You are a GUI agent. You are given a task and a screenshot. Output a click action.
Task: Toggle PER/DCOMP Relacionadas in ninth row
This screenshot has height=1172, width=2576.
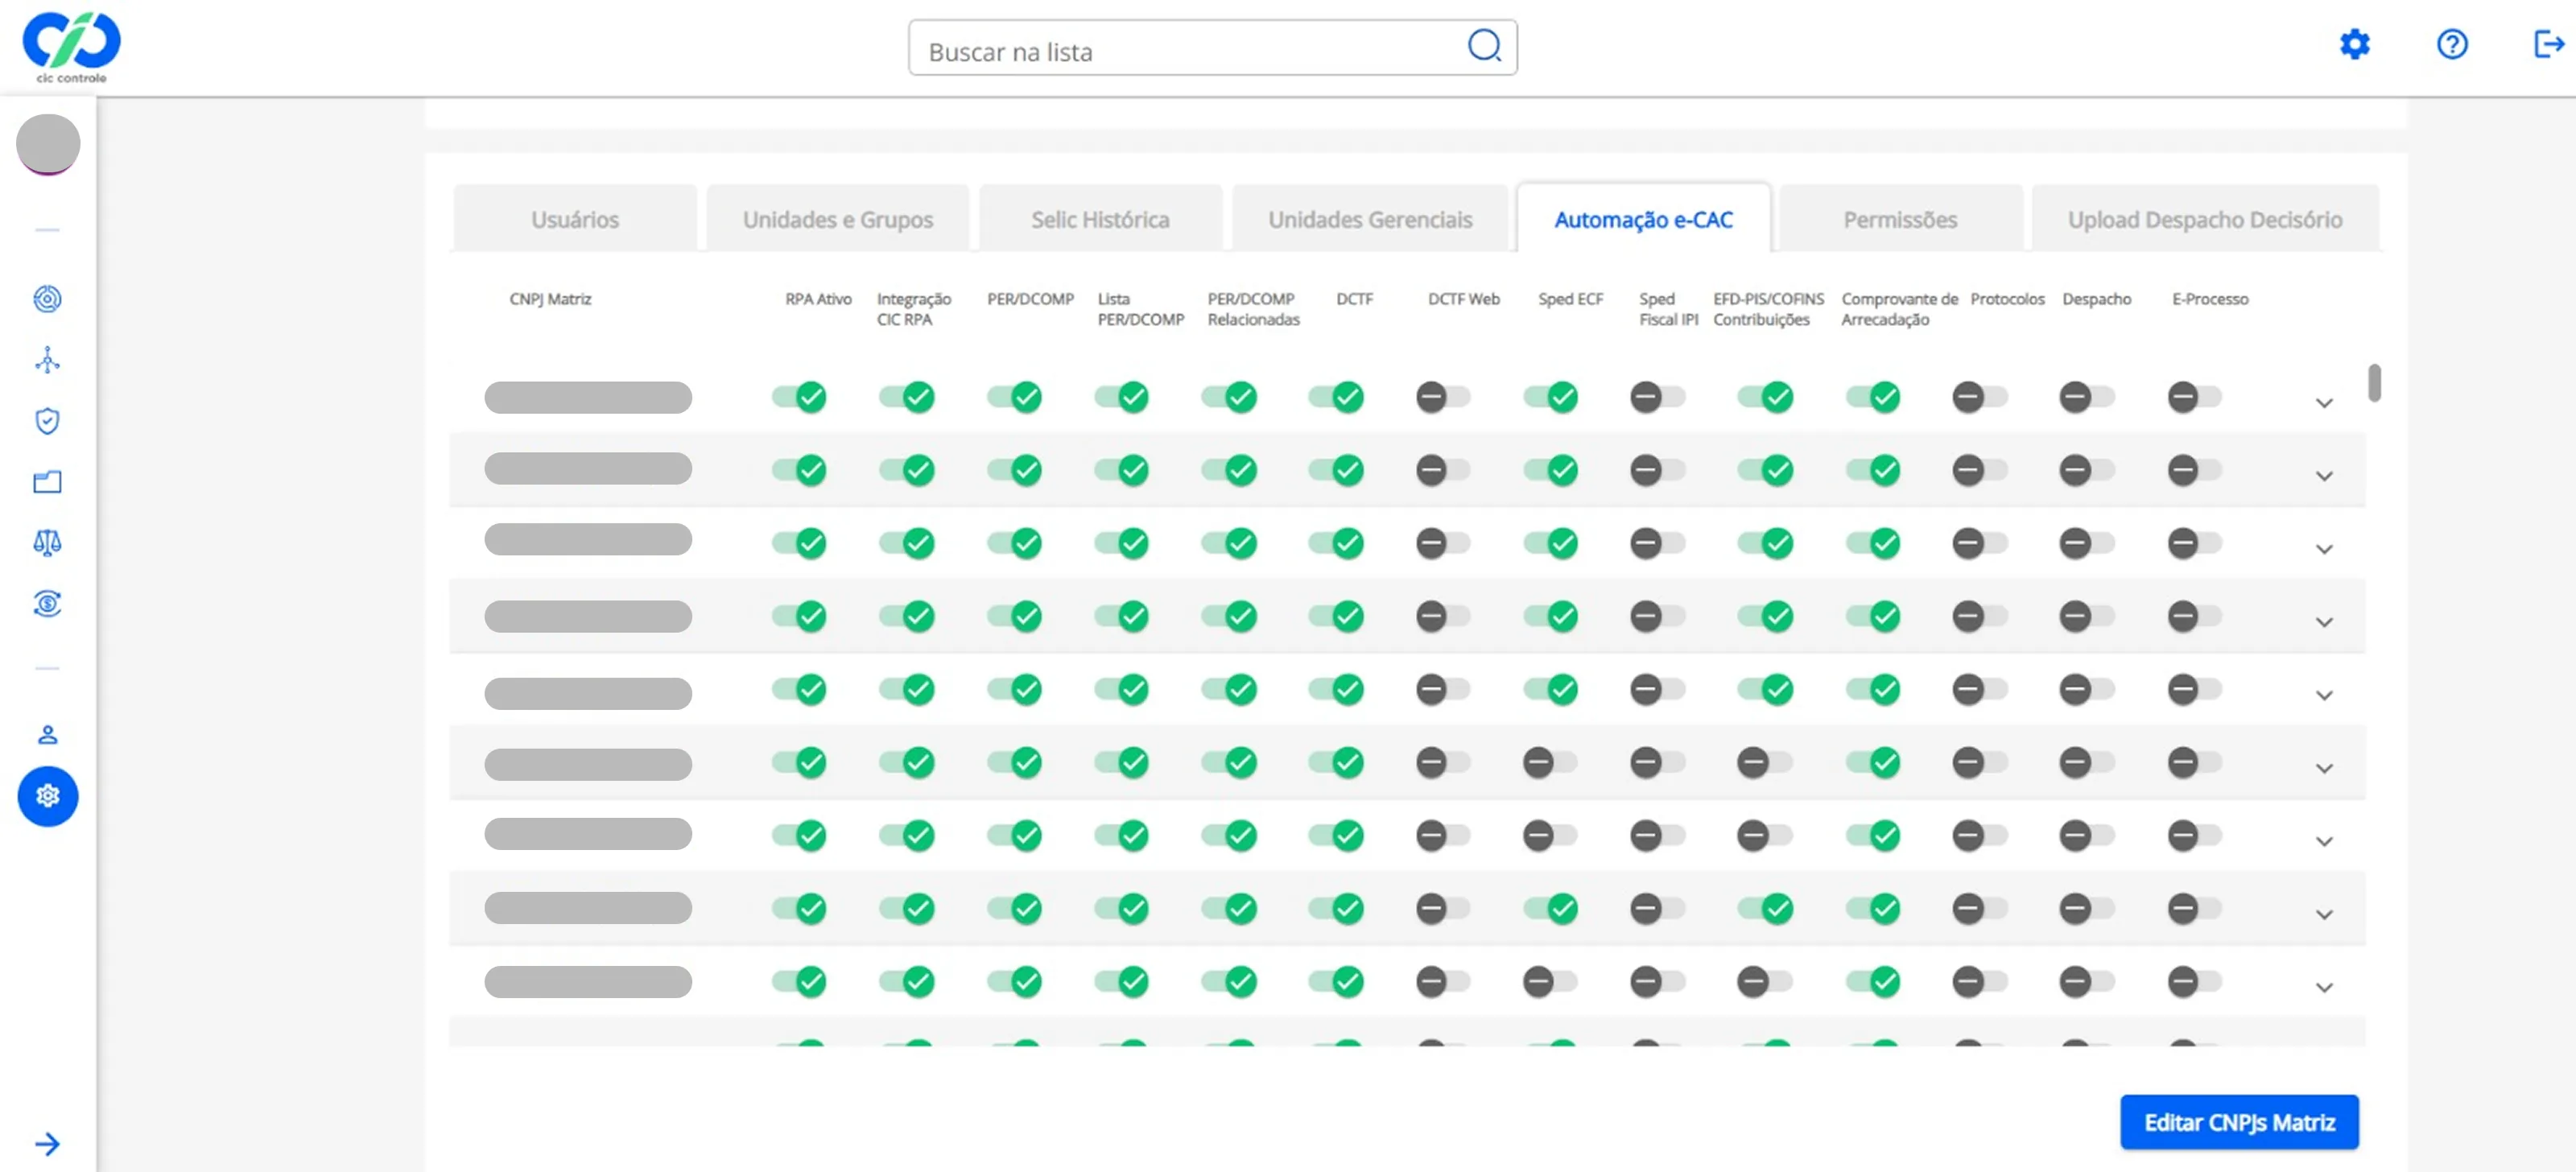point(1230,981)
